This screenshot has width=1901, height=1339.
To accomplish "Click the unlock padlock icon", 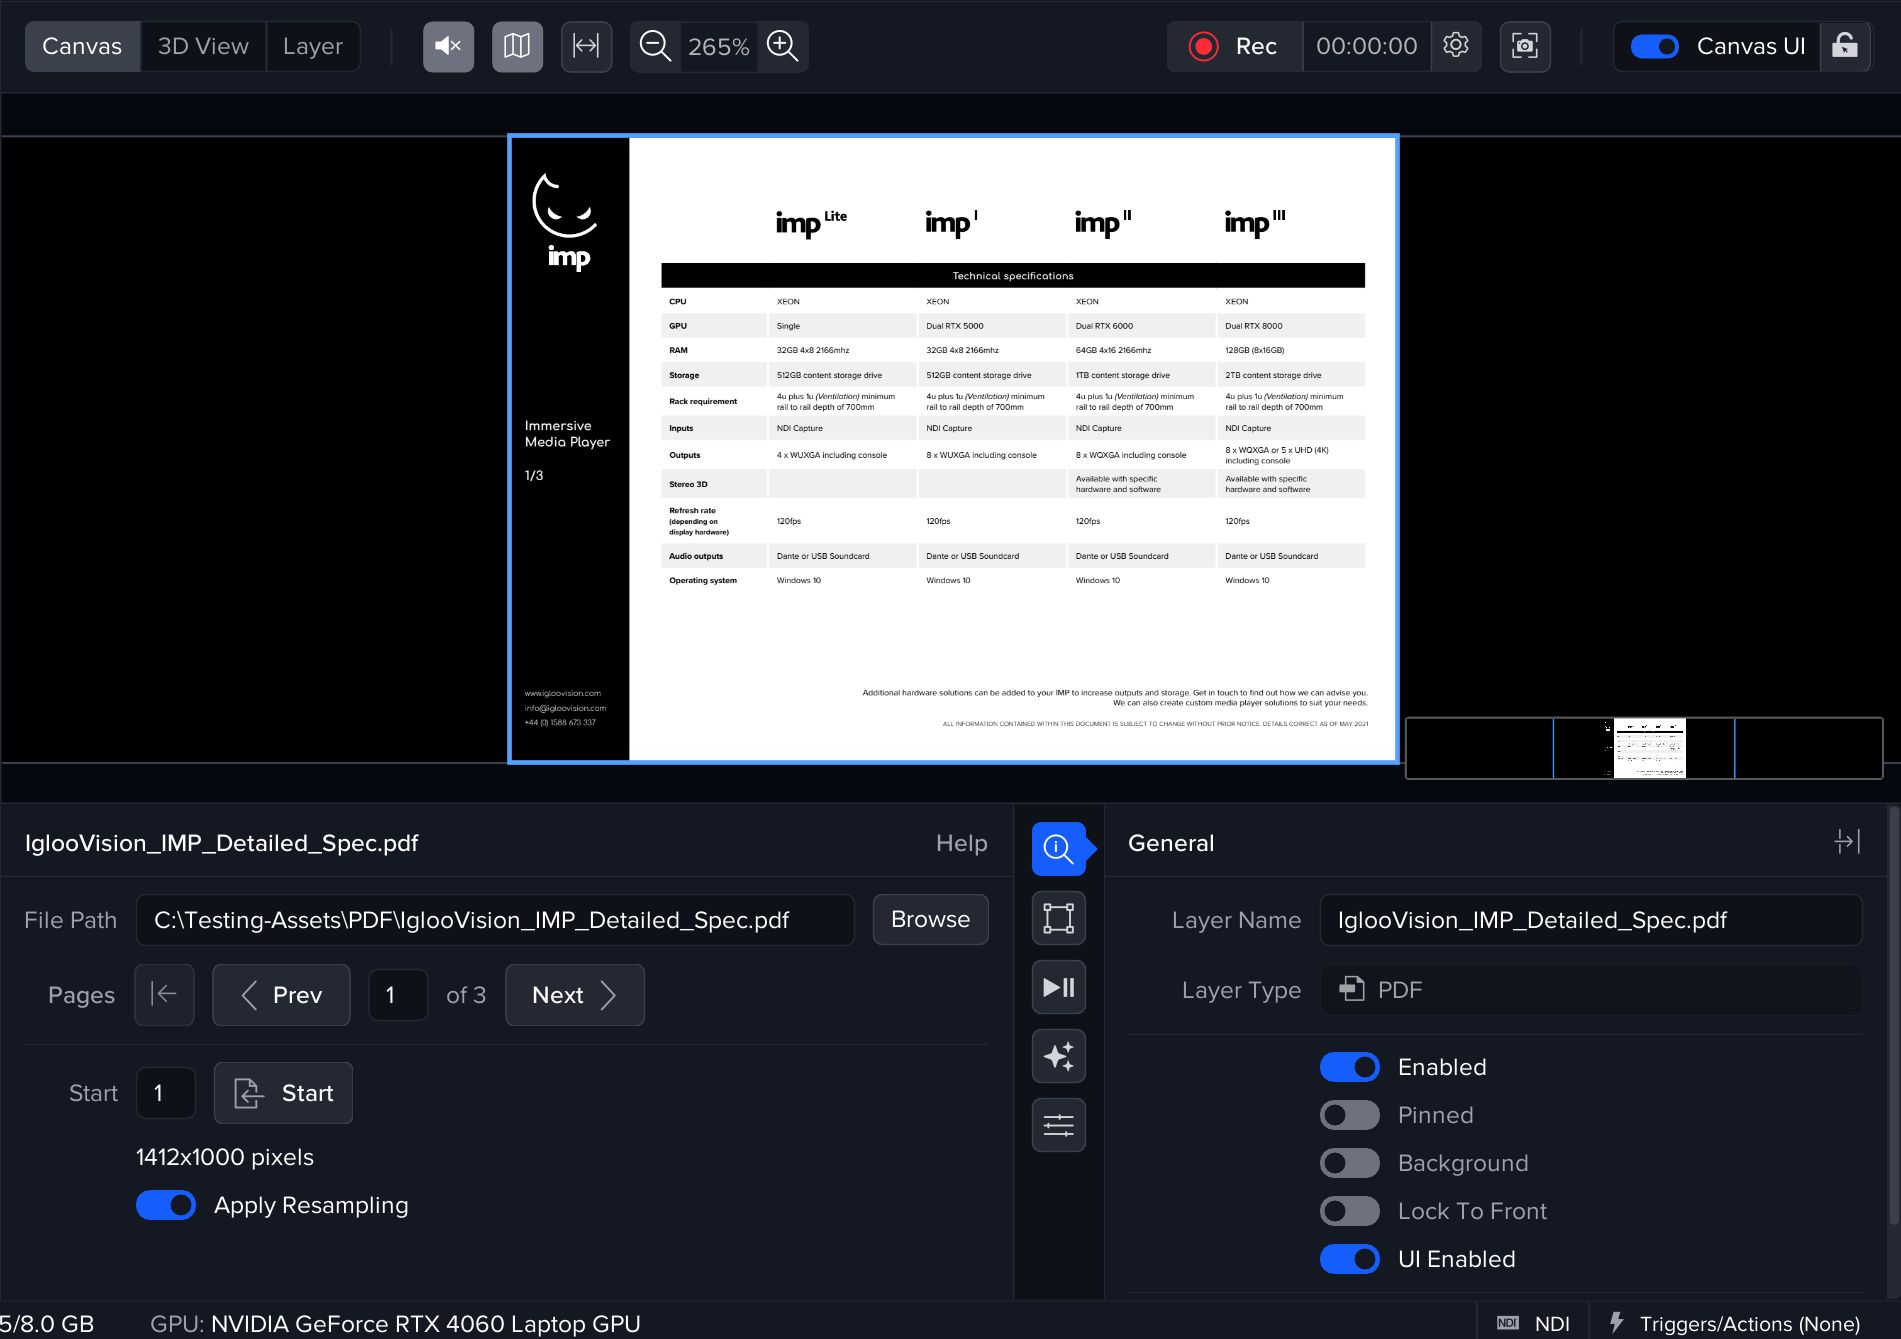I will 1845,46.
